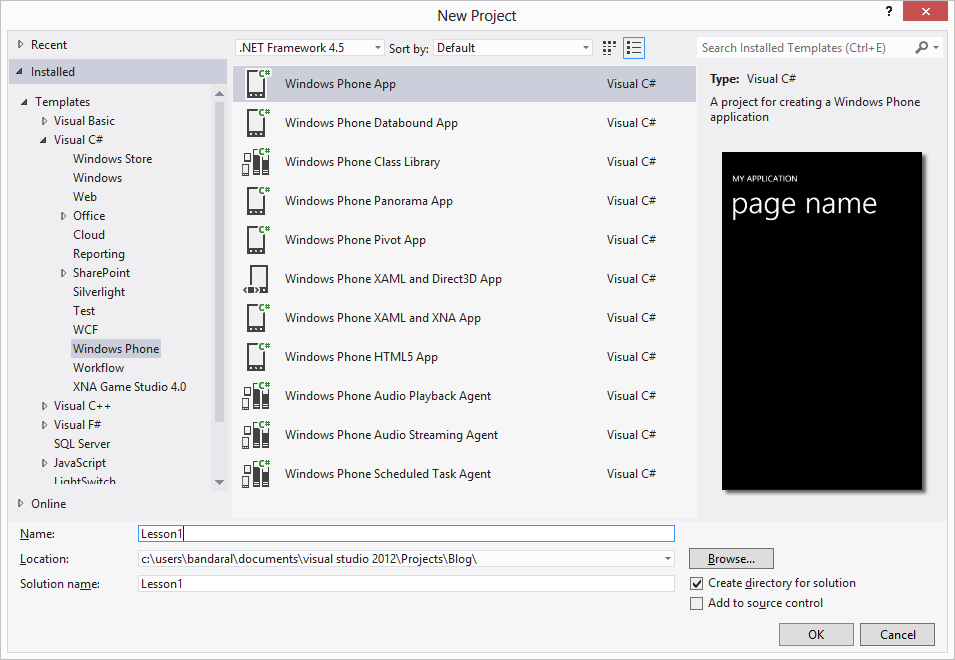955x660 pixels.
Task: Select the Silverlight template category
Action: [99, 292]
